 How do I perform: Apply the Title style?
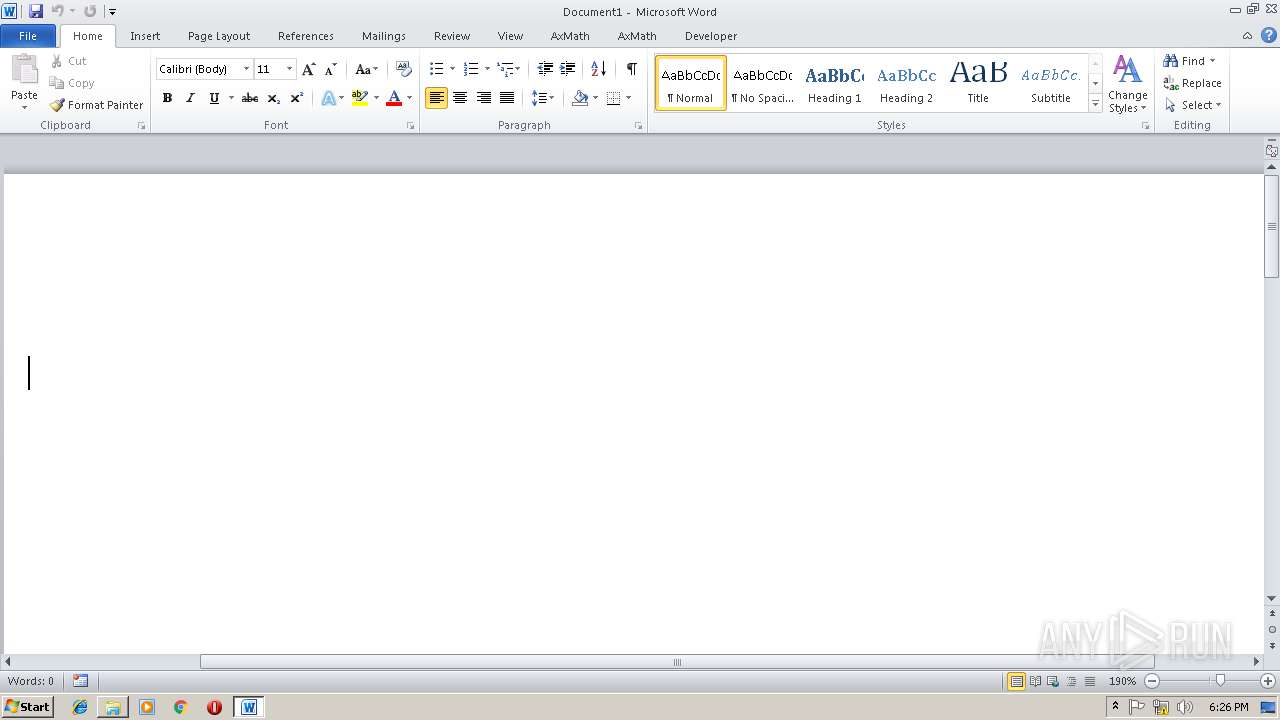[x=978, y=83]
